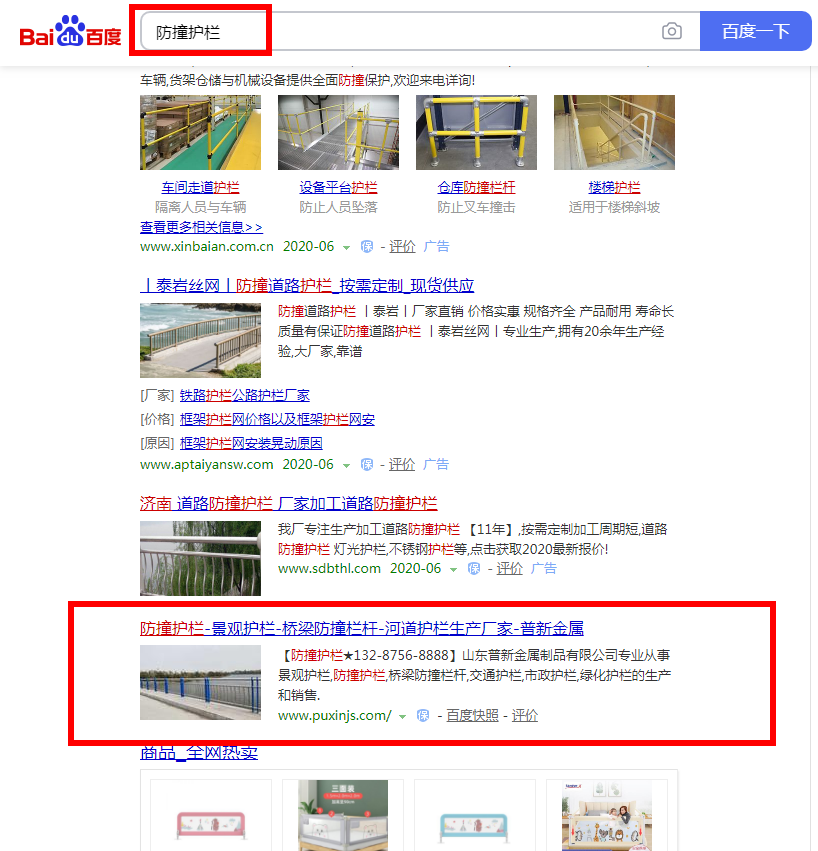The height and width of the screenshot is (851, 818).
Task: Open the 济南 道路防撞护栏 result title
Action: [289, 504]
